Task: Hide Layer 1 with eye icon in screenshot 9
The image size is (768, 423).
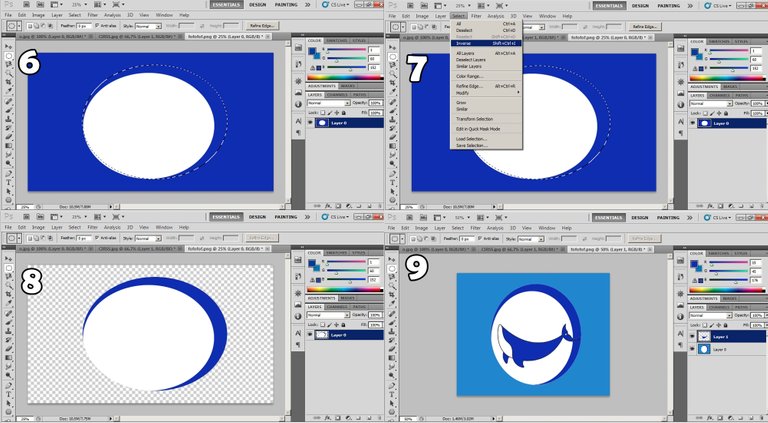Action: click(x=693, y=336)
